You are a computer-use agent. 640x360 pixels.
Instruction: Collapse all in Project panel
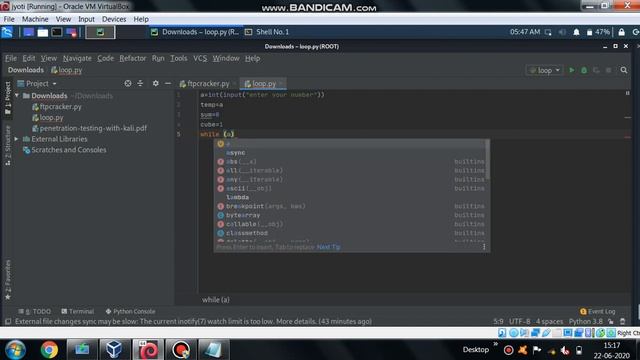coord(140,83)
